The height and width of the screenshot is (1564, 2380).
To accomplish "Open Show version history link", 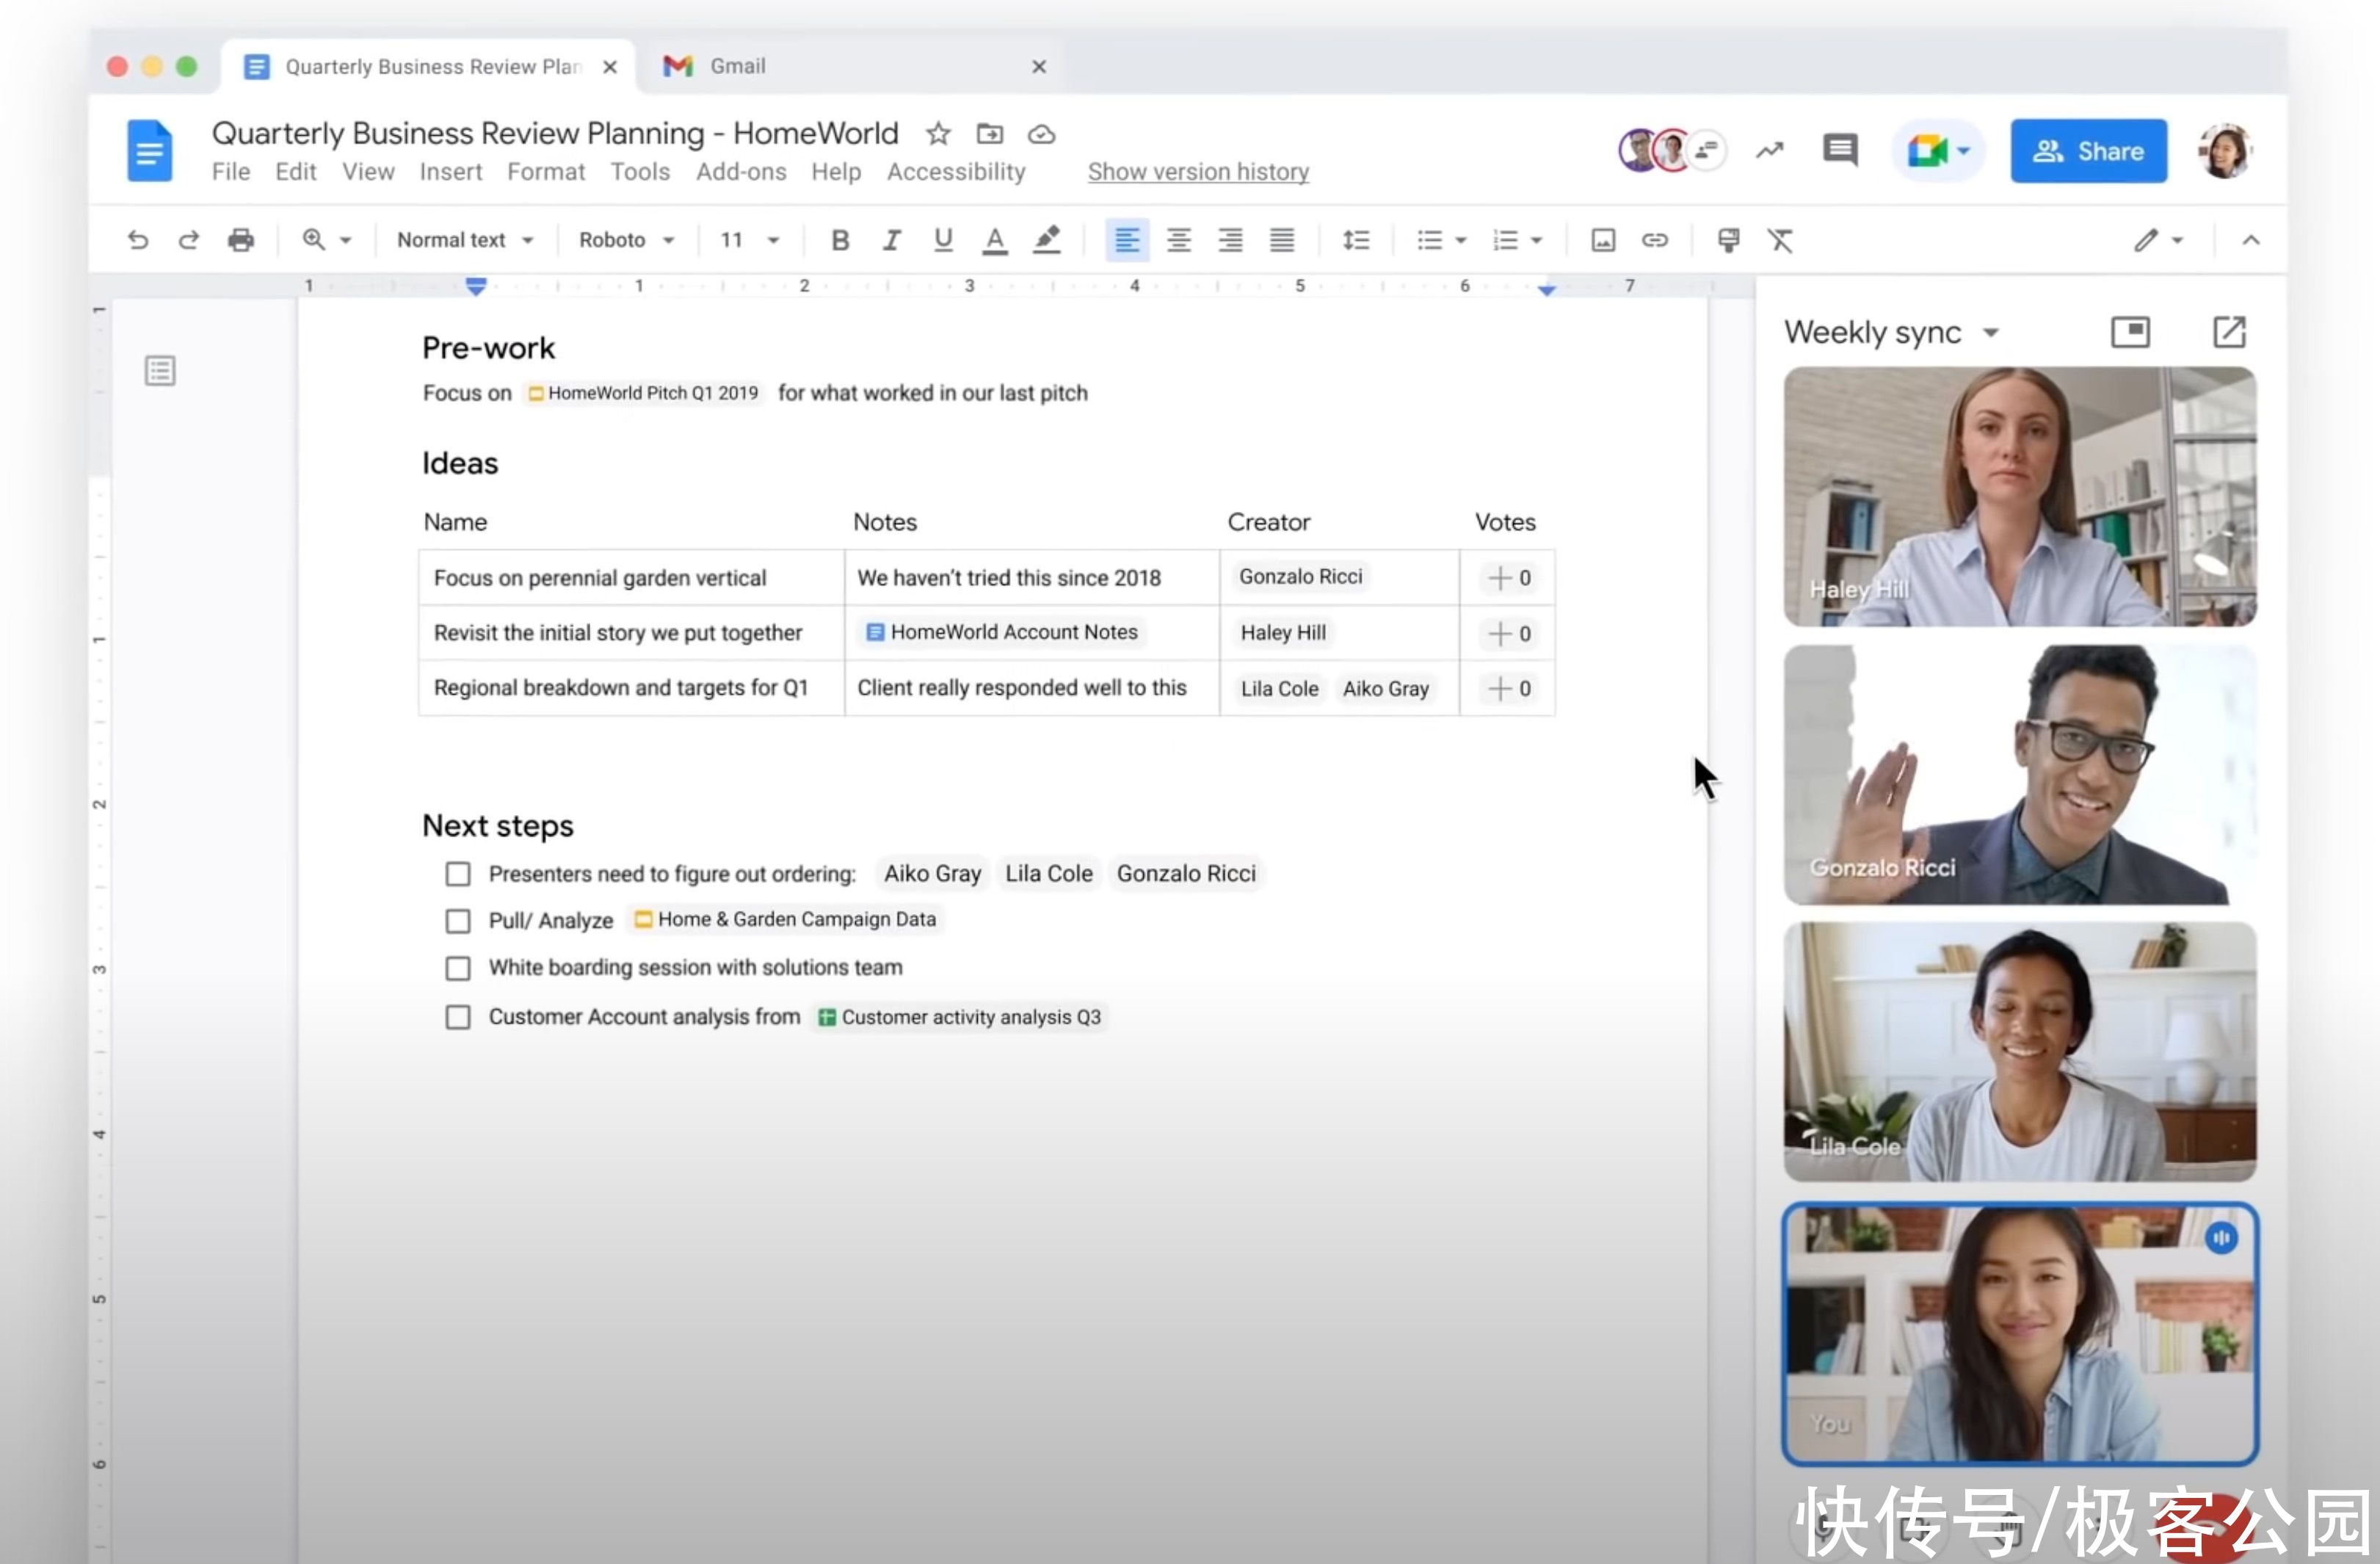I will [x=1197, y=171].
